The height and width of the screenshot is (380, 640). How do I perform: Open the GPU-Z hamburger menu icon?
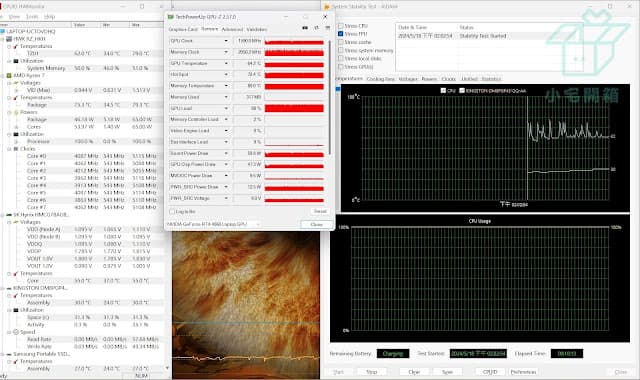(327, 28)
